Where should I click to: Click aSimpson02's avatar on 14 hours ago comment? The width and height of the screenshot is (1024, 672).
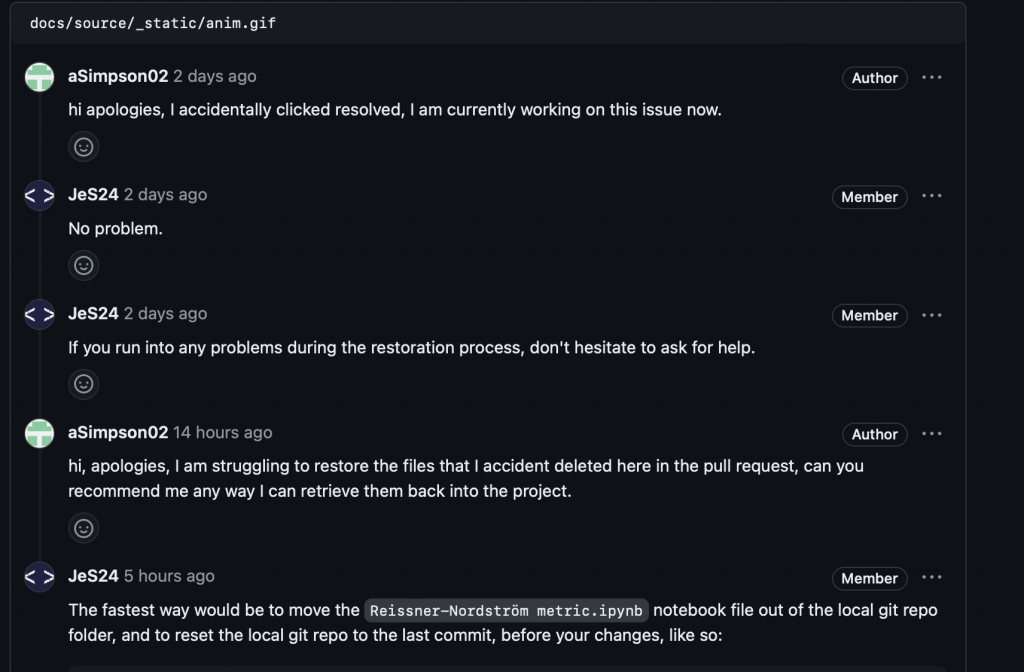(39, 434)
